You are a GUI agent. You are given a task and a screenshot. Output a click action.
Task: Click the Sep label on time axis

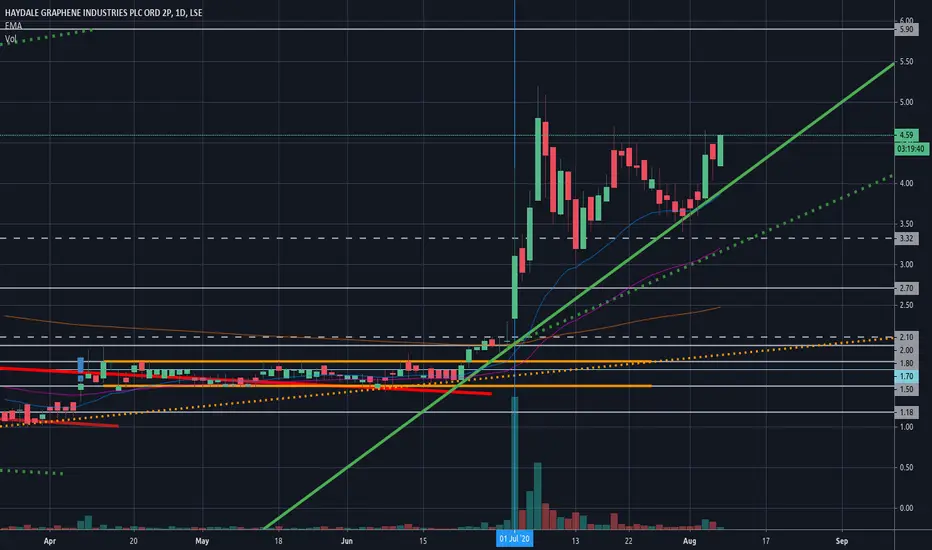coord(842,541)
